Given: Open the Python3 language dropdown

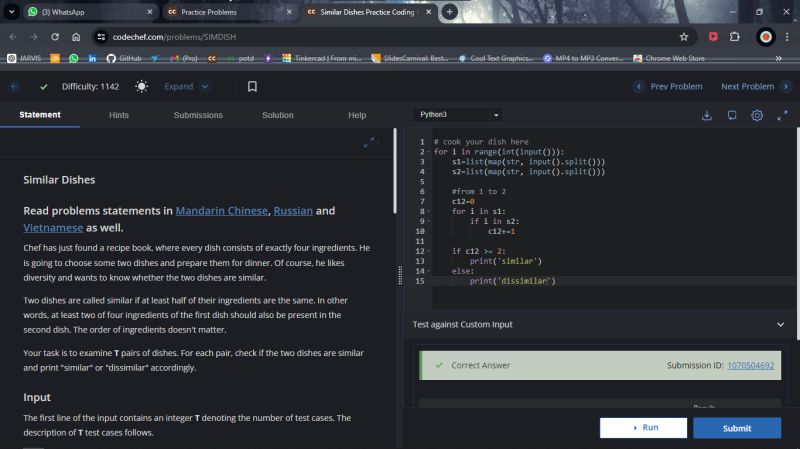Looking at the screenshot, I should 458,115.
